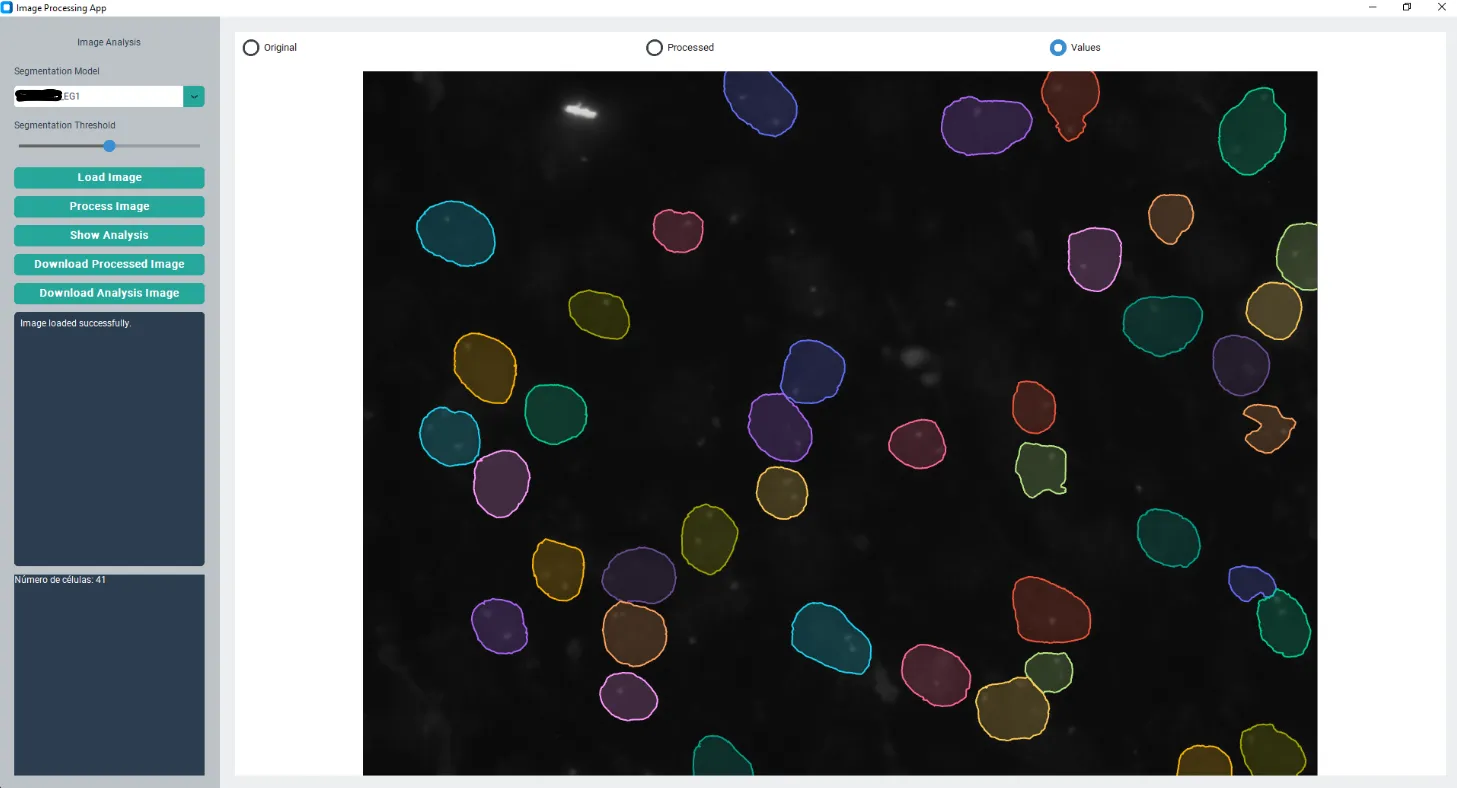Click the panel showing 'Número de células: 41'
The width and height of the screenshot is (1457, 788).
(109, 674)
